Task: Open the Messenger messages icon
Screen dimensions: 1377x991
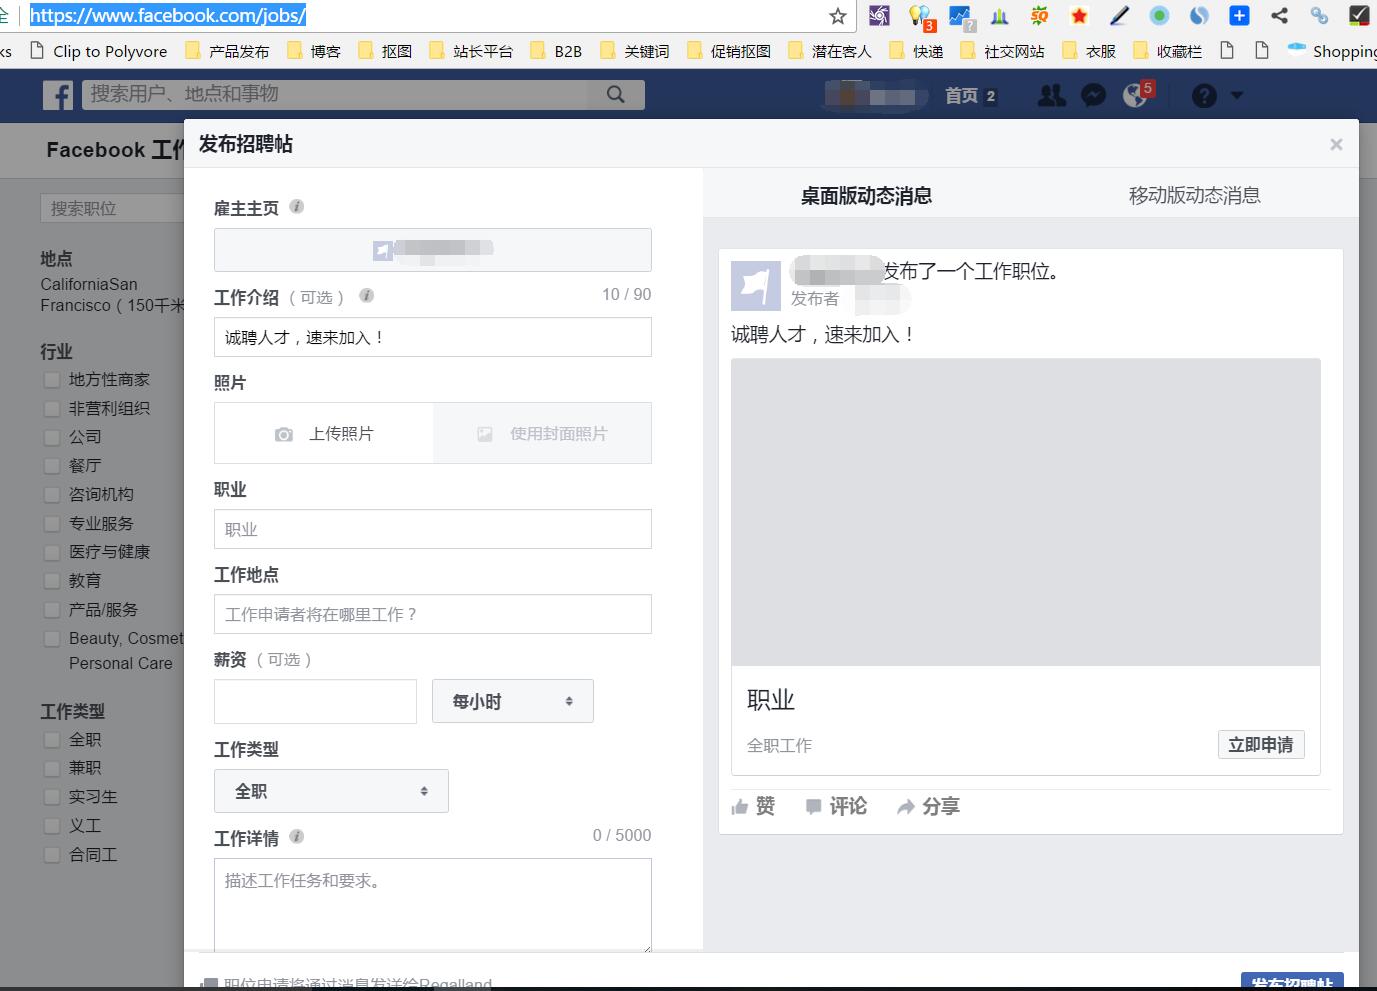Action: [x=1094, y=95]
